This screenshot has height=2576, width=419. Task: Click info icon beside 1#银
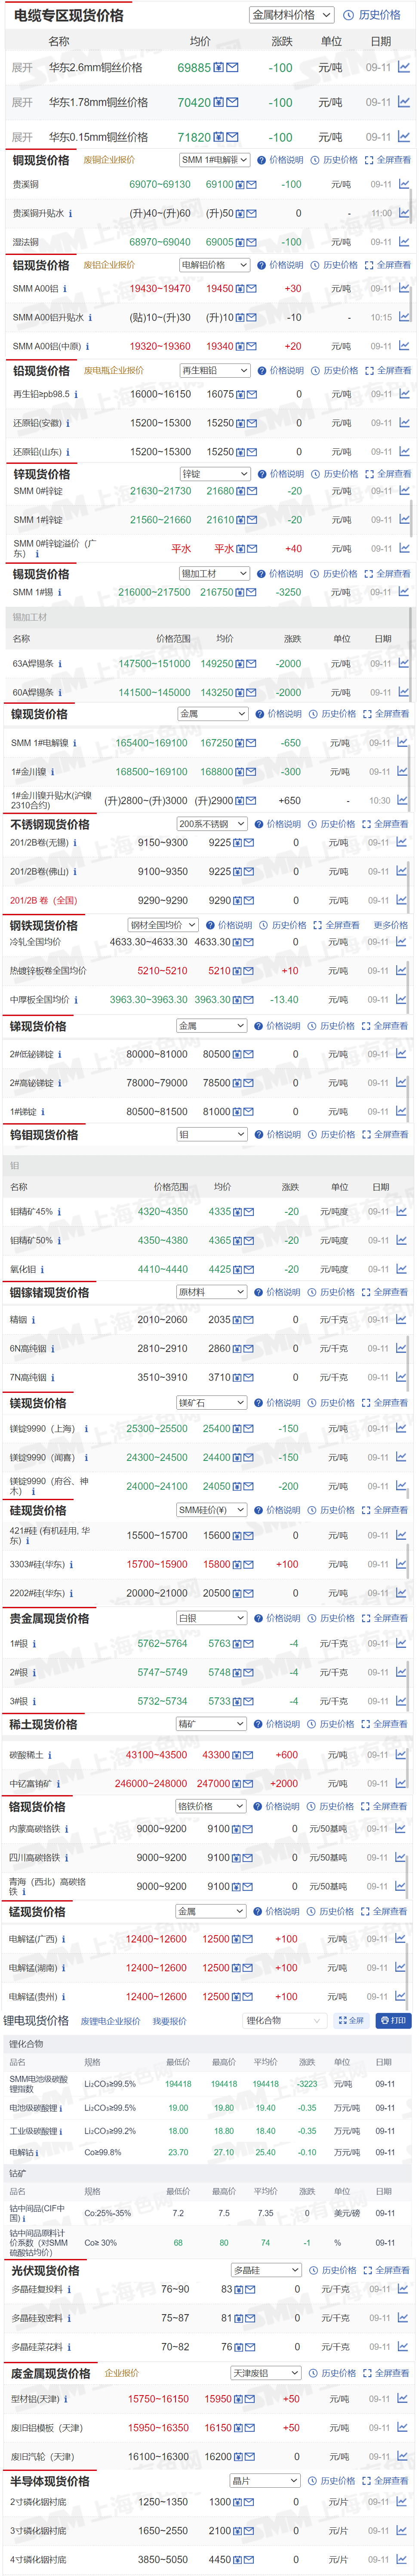[34, 1643]
